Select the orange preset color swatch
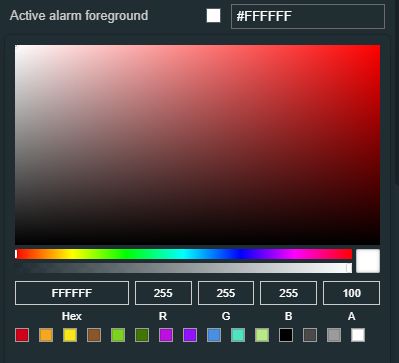Image resolution: width=399 pixels, height=363 pixels. [x=46, y=335]
